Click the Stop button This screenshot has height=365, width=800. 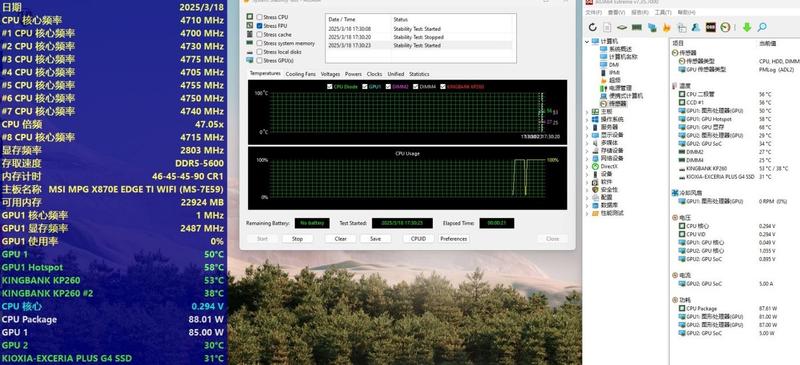[x=297, y=239]
